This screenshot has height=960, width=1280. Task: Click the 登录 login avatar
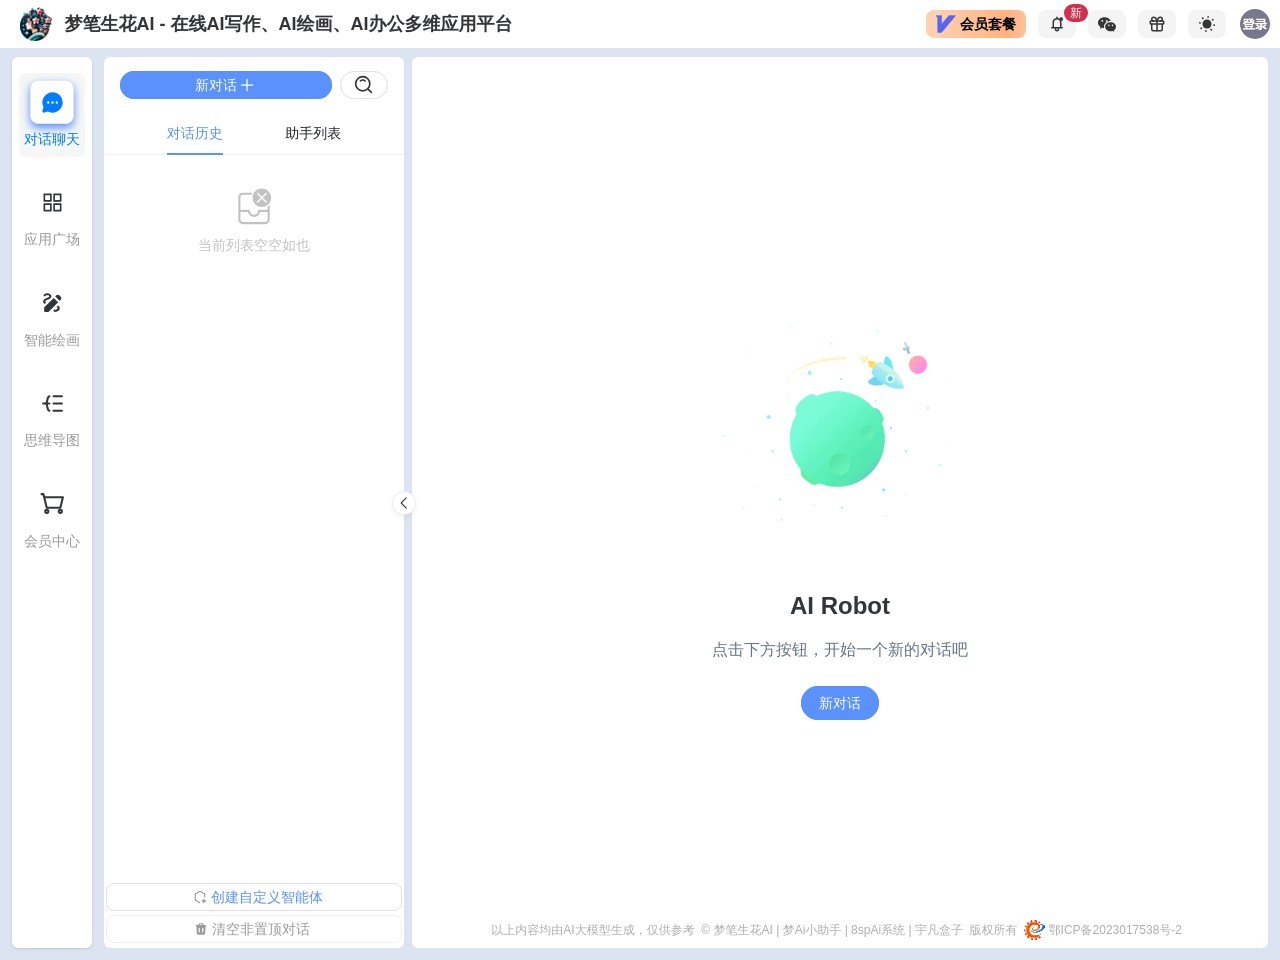click(x=1255, y=24)
